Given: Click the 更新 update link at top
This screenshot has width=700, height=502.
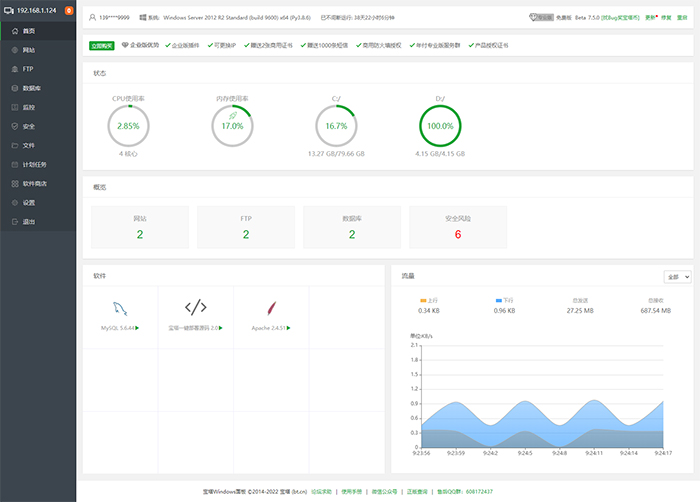Looking at the screenshot, I should tap(651, 17).
